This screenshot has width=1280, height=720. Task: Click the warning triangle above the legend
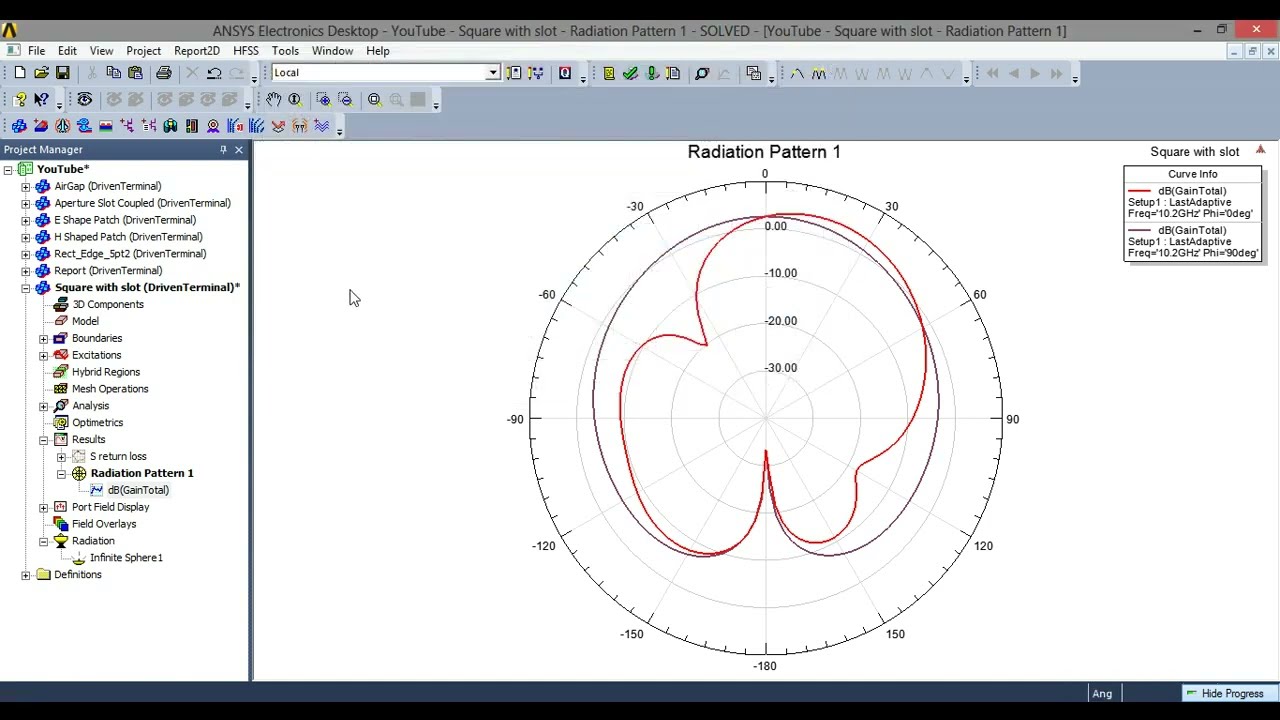(x=1260, y=150)
